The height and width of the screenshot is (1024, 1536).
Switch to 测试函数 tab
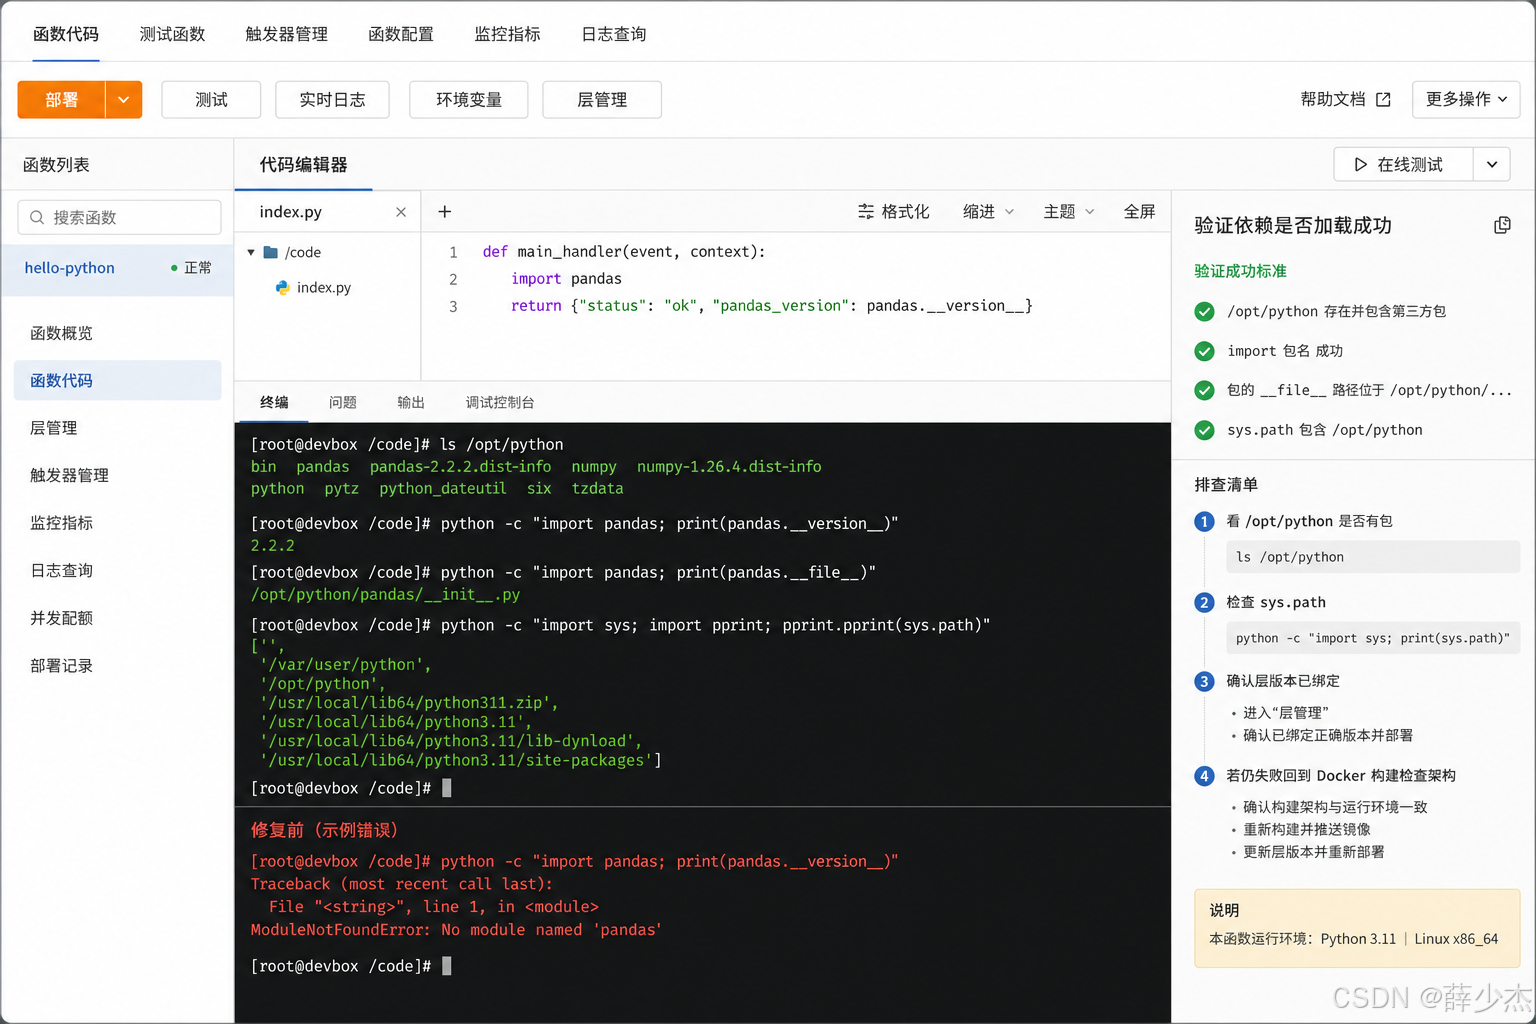[172, 34]
